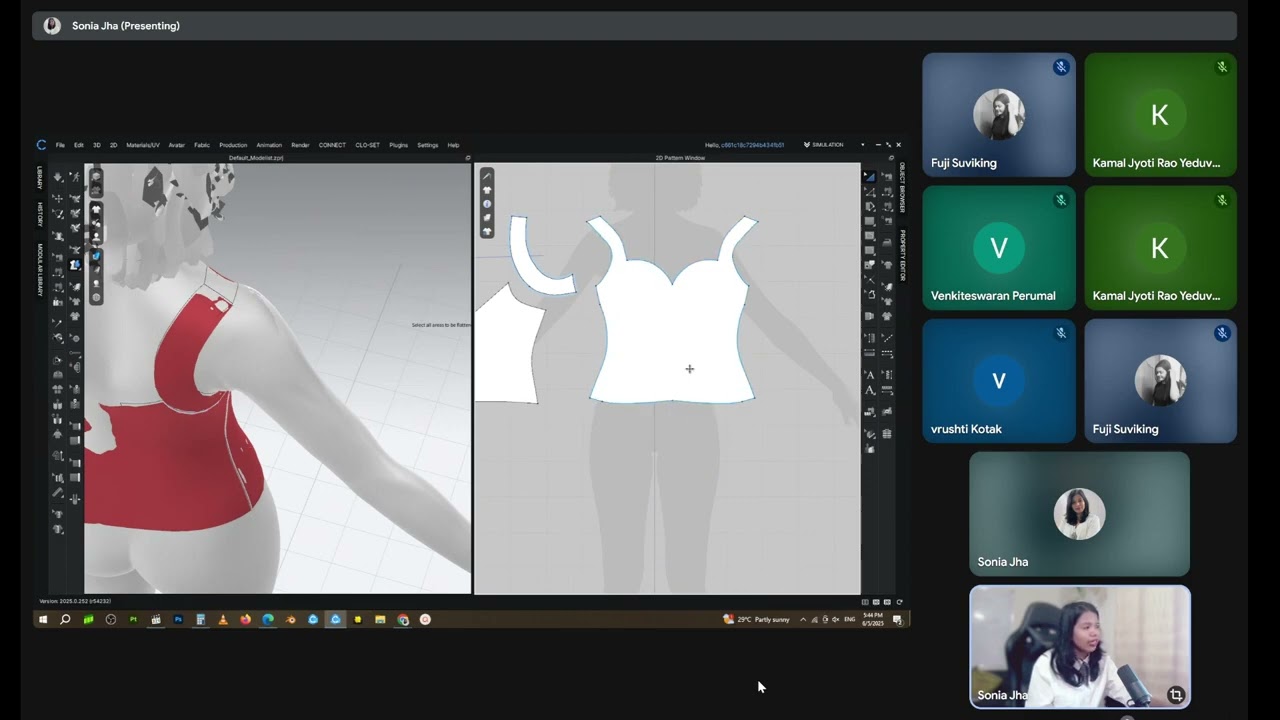This screenshot has width=1280, height=720.
Task: Open Blender from the Windows taskbar
Action: click(290, 619)
